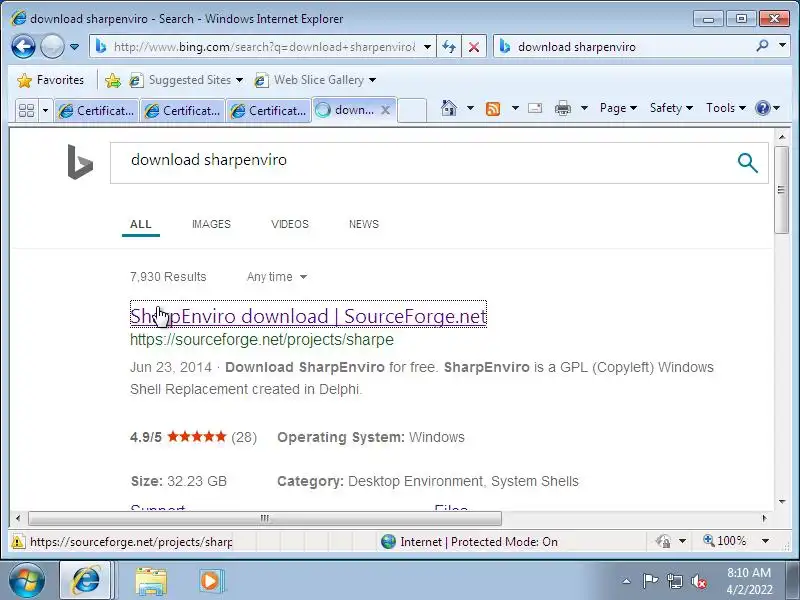
Task: Open the Favorites star button
Action: pyautogui.click(x=50, y=80)
